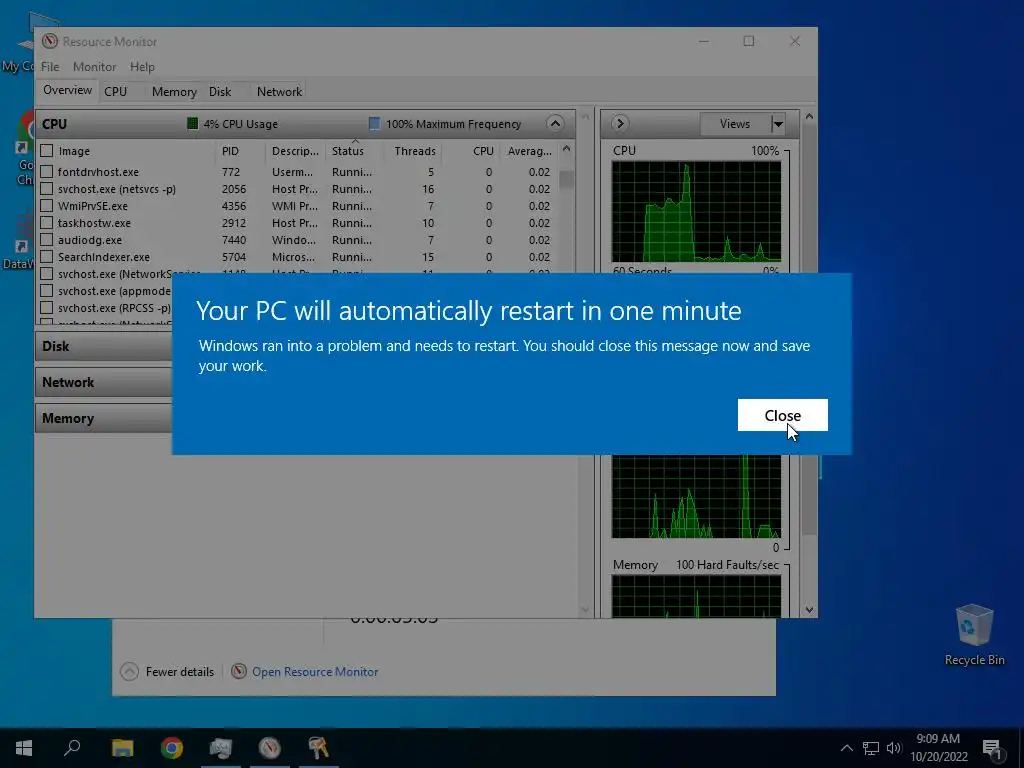Open the Recycle Bin desktop icon
The image size is (1024, 768).
974,633
